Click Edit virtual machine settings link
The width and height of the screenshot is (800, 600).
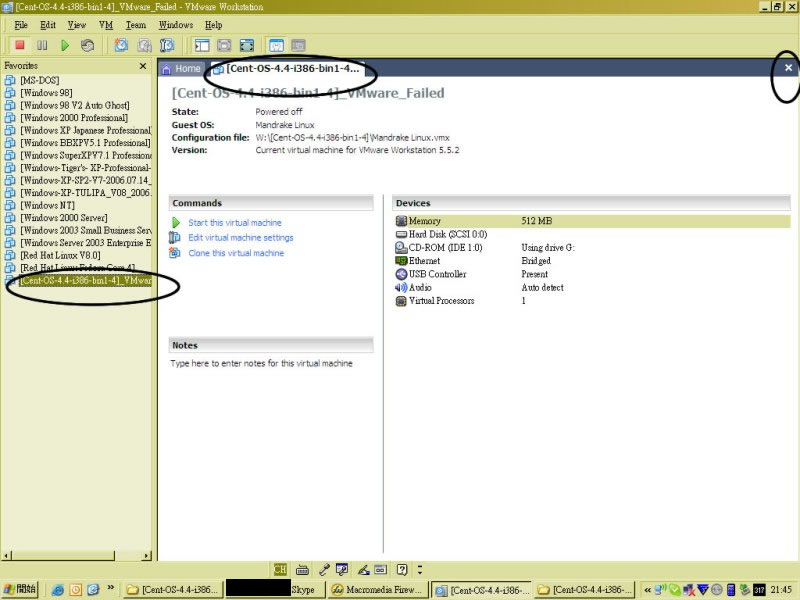(241, 237)
